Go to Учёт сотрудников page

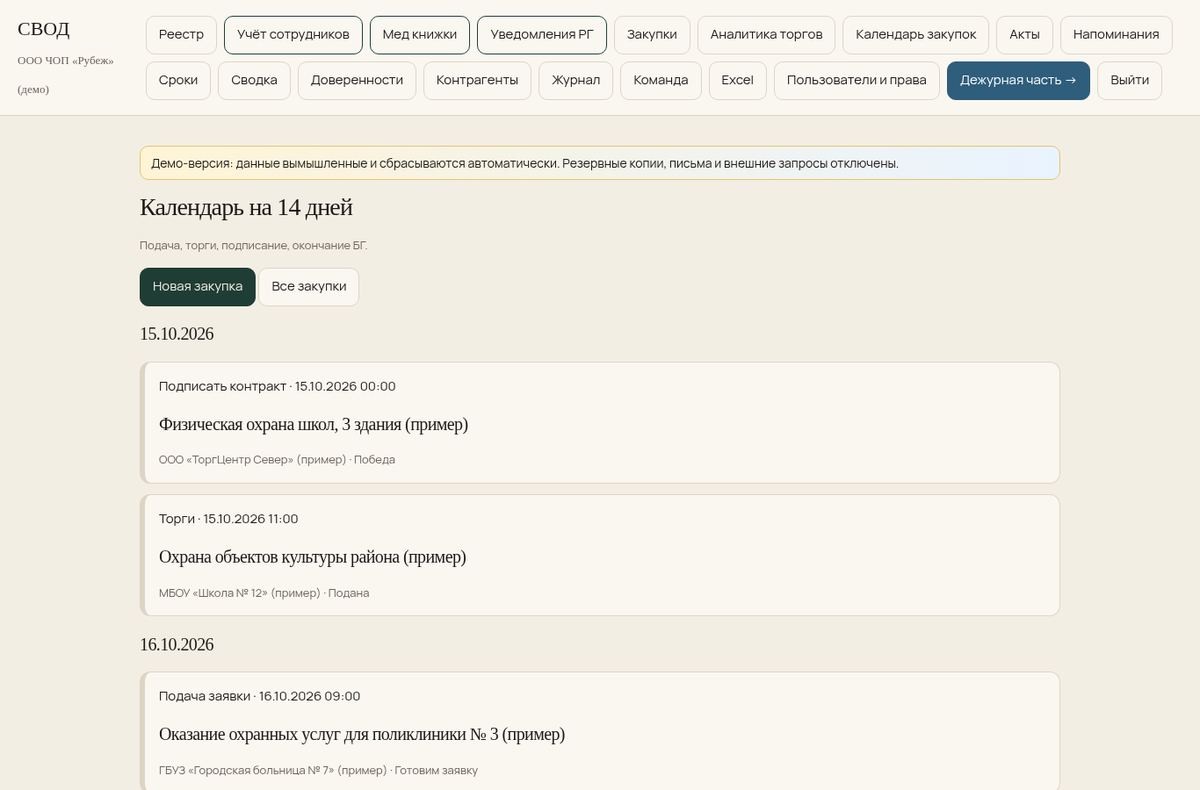(x=293, y=35)
